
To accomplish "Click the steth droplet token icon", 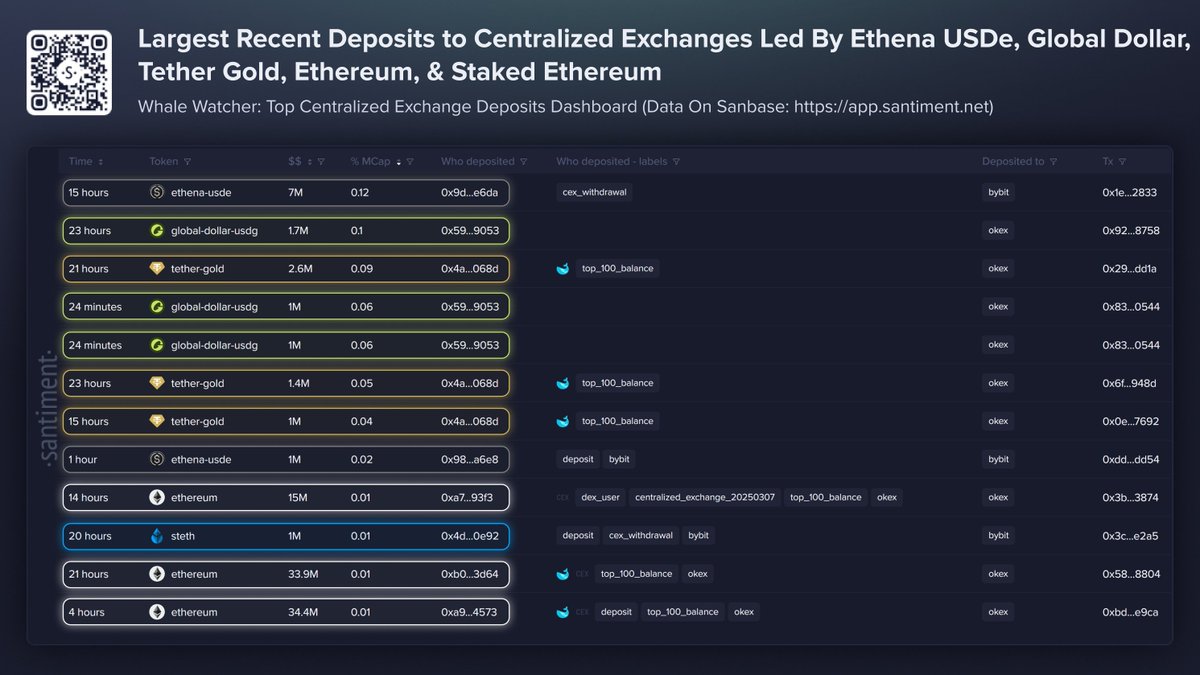I will click(157, 536).
